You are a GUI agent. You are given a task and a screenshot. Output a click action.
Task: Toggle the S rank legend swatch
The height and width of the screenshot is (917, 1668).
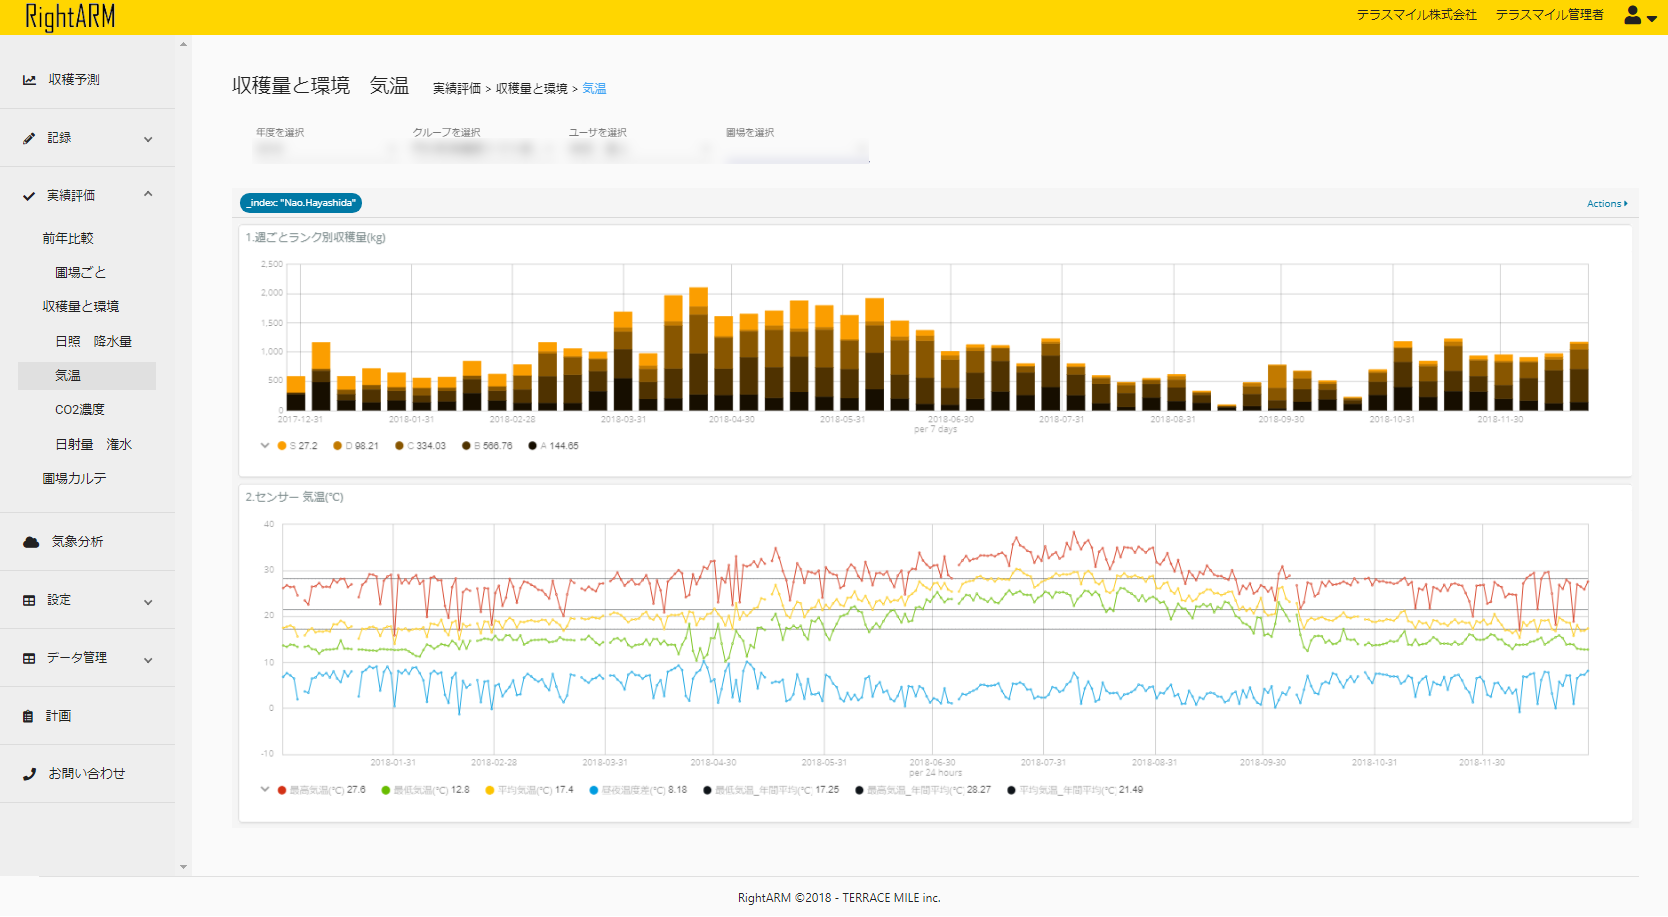pos(282,446)
